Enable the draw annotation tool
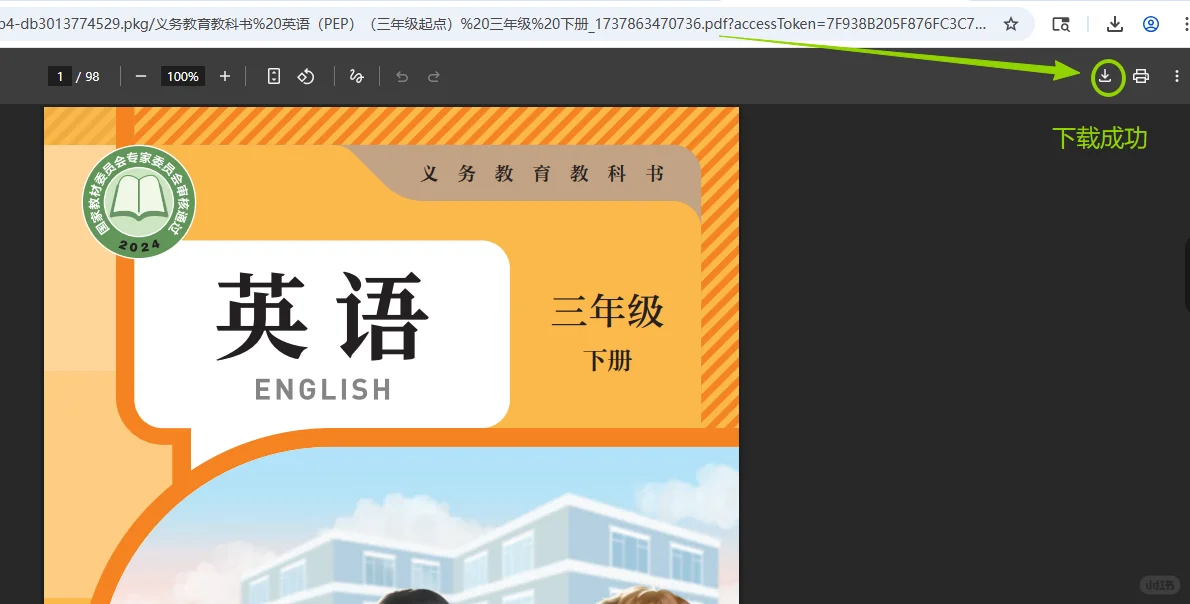The image size is (1190, 604). click(356, 76)
